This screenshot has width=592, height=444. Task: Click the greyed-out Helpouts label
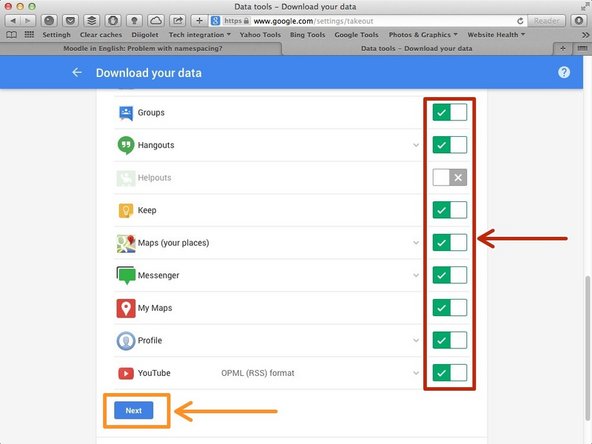click(154, 177)
